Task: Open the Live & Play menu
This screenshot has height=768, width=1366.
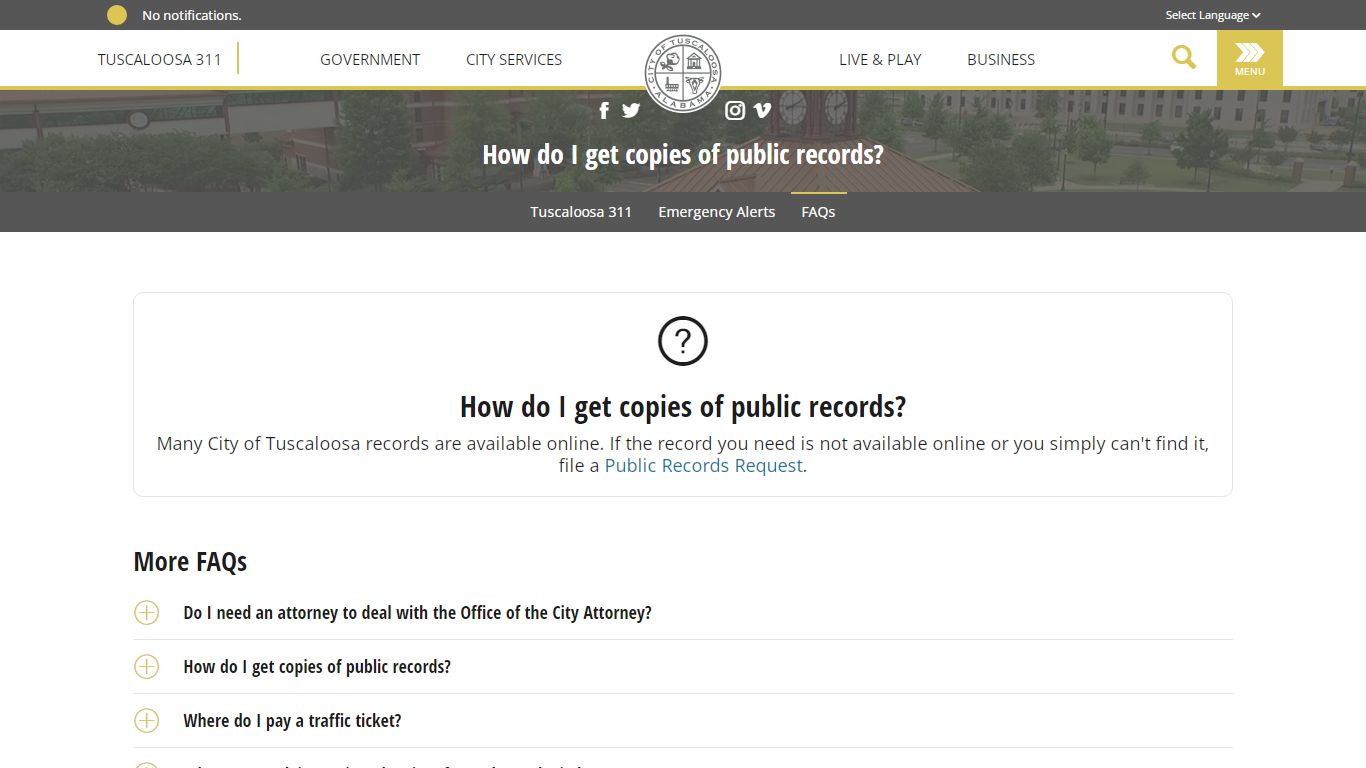Action: [x=880, y=59]
